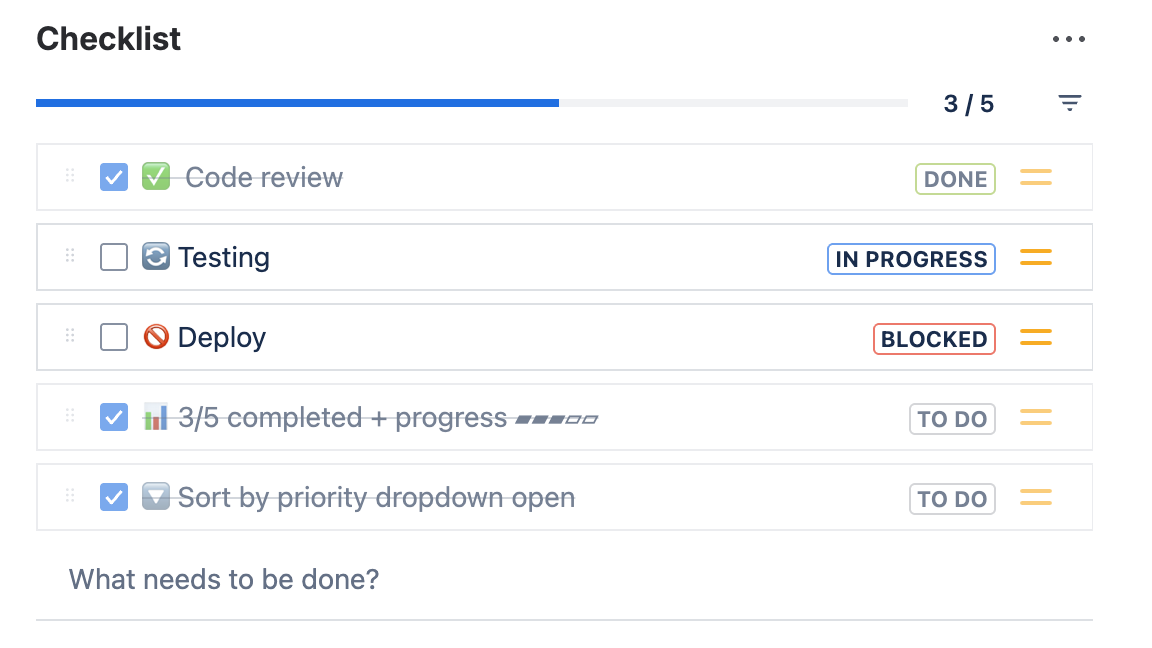
Task: Click the Testing item text
Action: pos(224,258)
